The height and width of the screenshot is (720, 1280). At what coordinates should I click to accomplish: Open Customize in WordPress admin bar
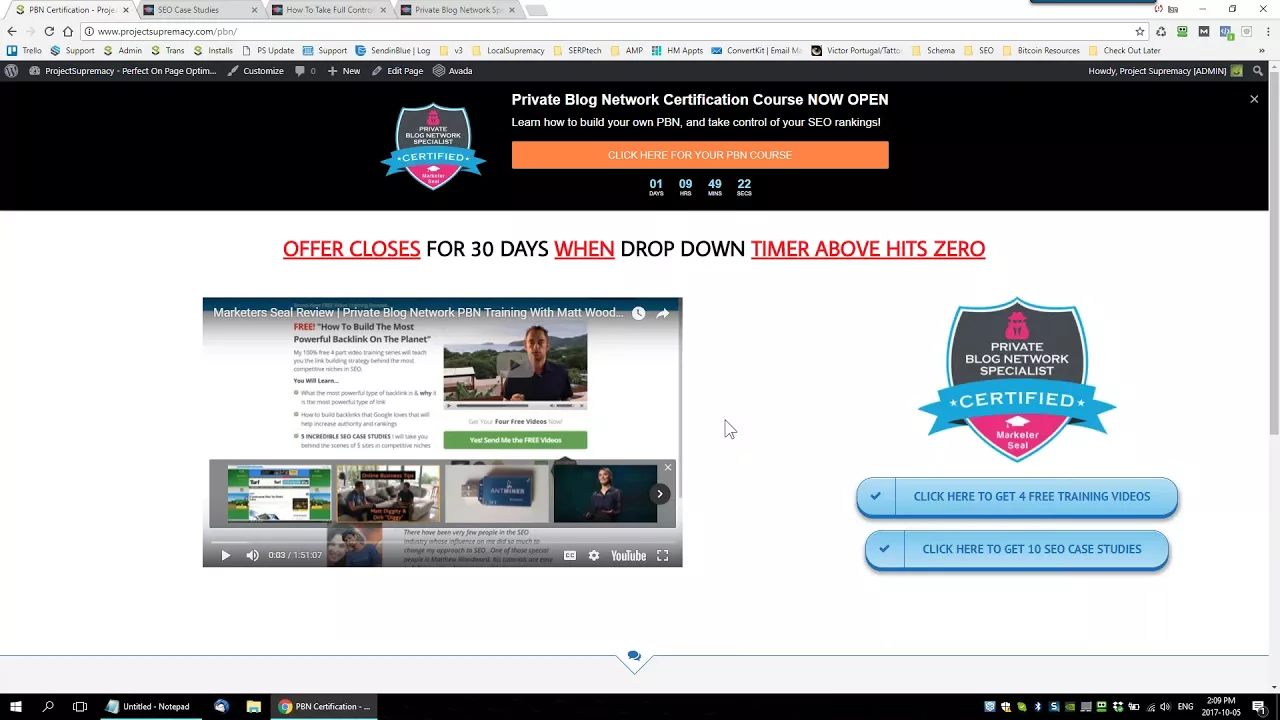click(255, 71)
